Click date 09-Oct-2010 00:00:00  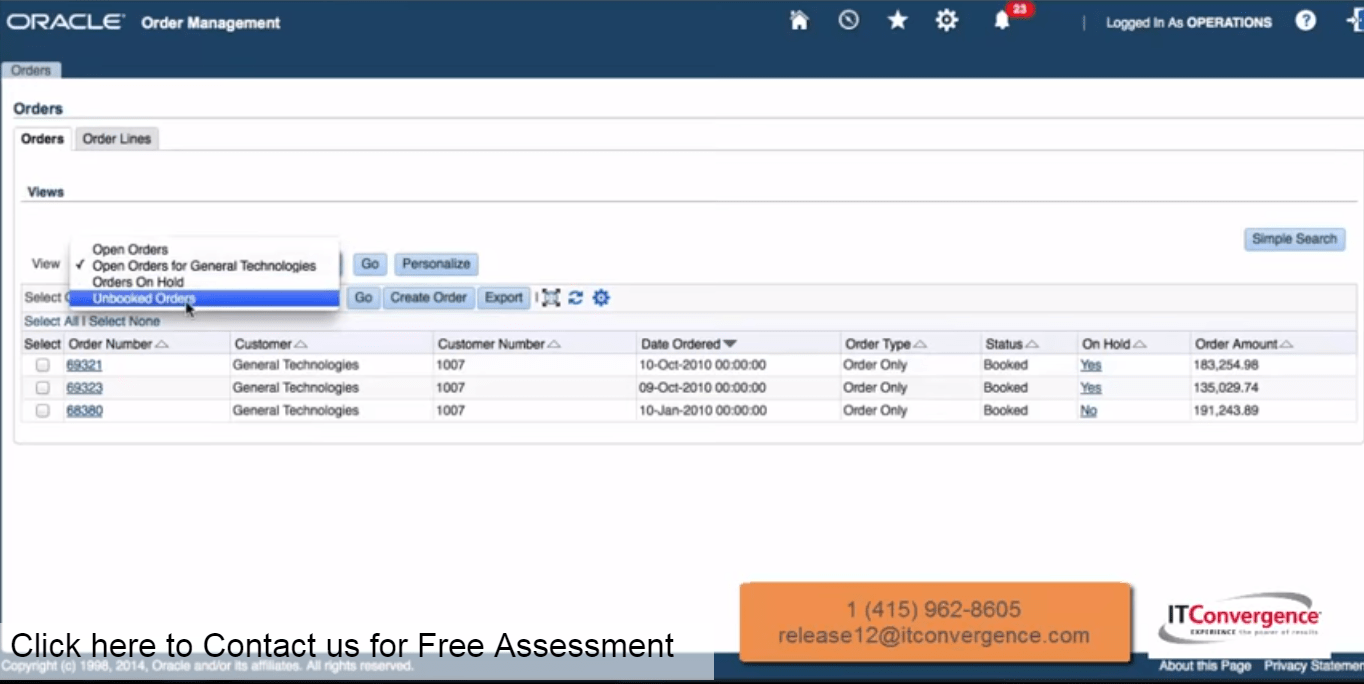point(703,388)
